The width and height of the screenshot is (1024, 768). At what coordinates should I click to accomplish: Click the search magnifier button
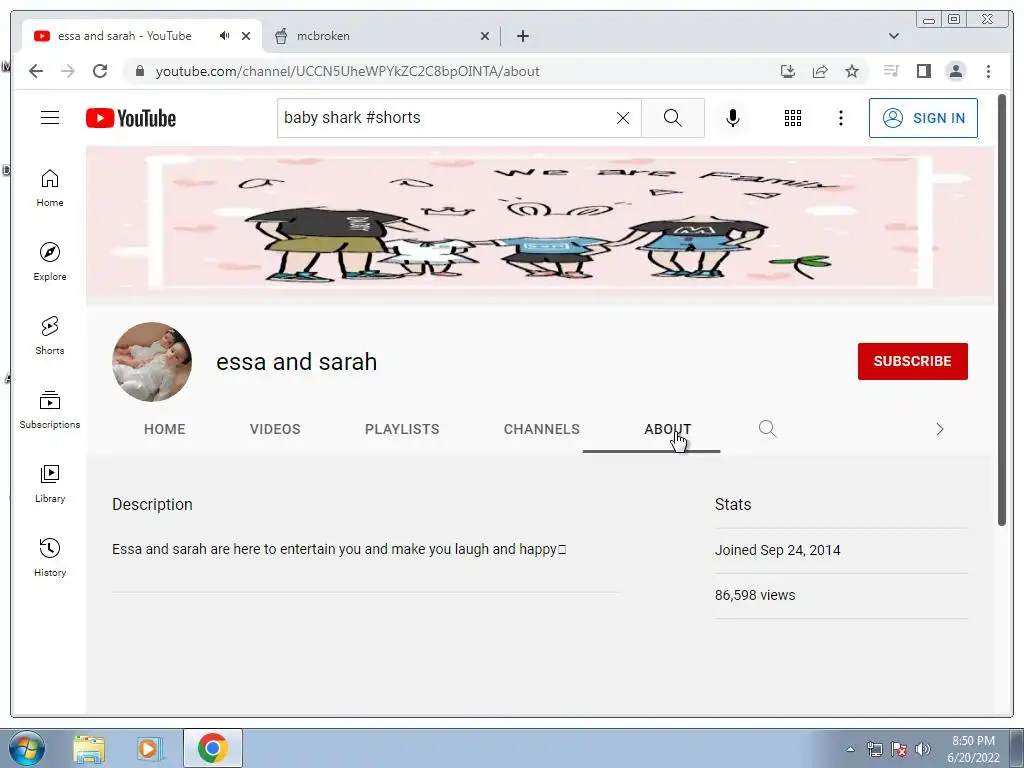tap(673, 118)
